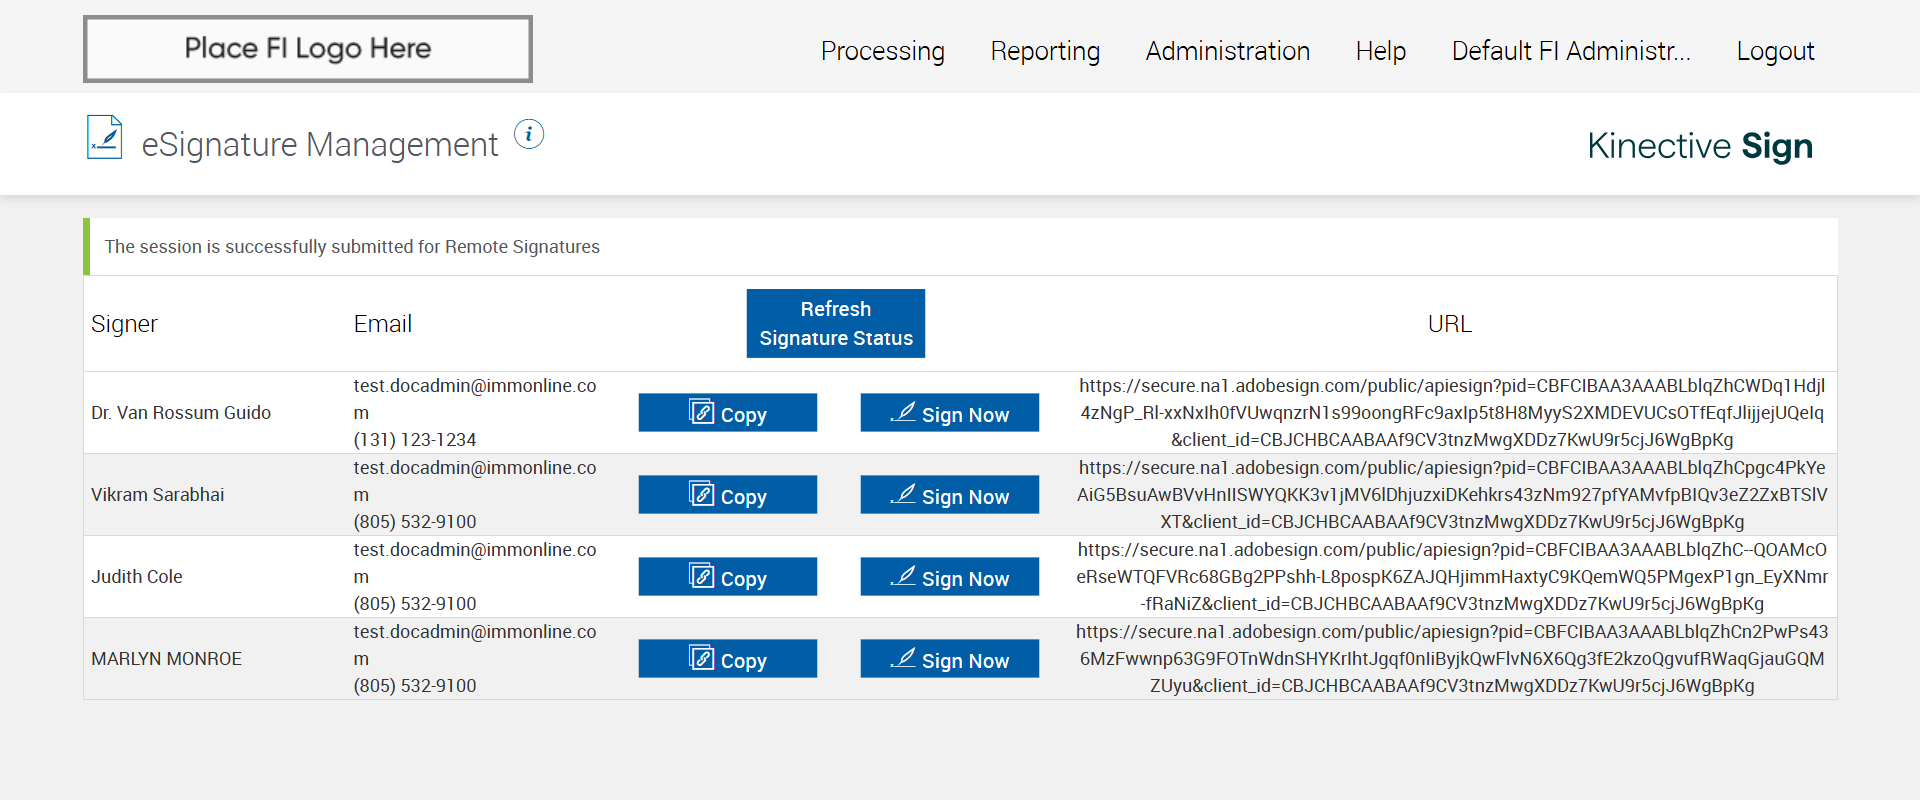Log out using the Logout link
Screen dimensions: 1920x800
[x=1775, y=51]
